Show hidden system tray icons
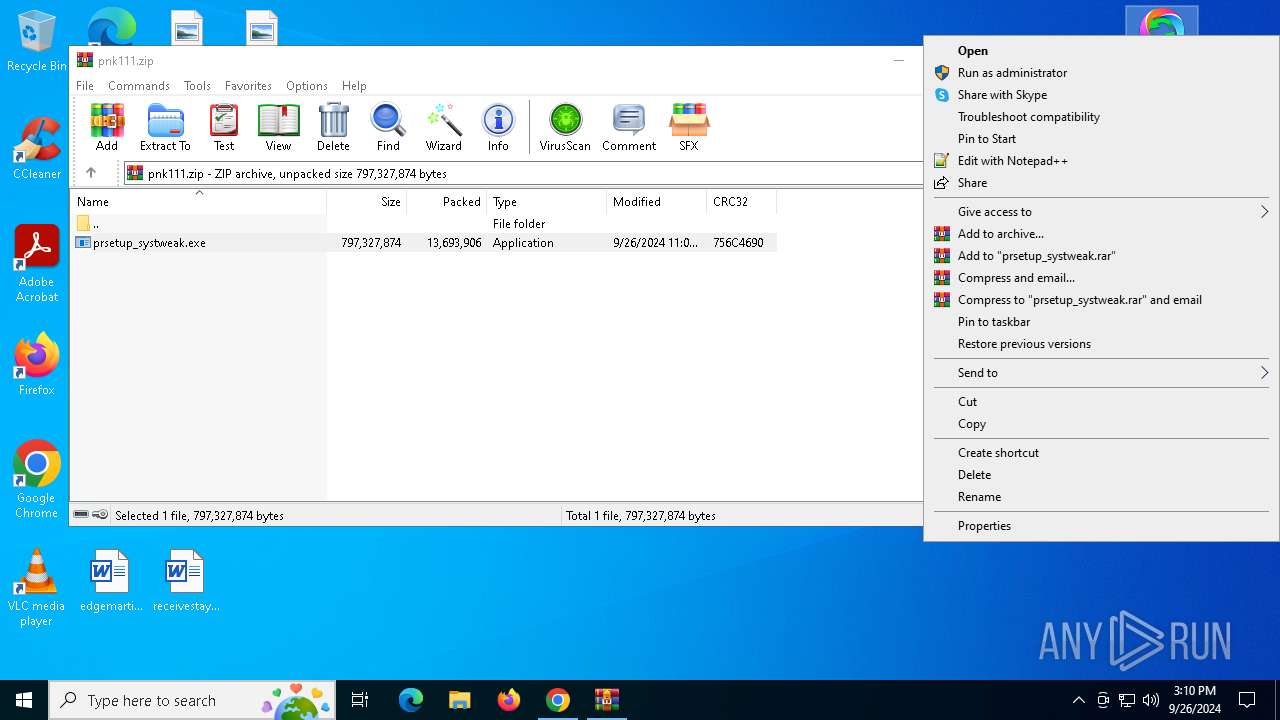1280x720 pixels. [x=1078, y=700]
